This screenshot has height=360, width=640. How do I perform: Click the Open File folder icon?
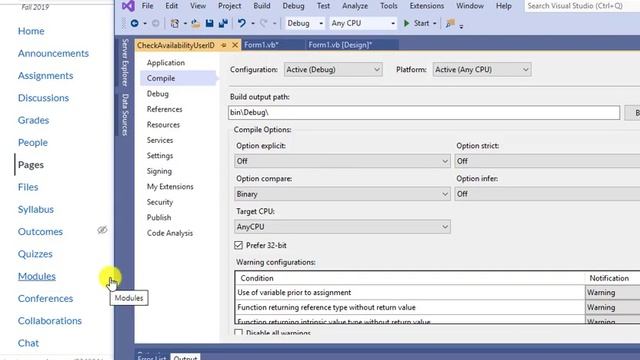tap(196, 23)
